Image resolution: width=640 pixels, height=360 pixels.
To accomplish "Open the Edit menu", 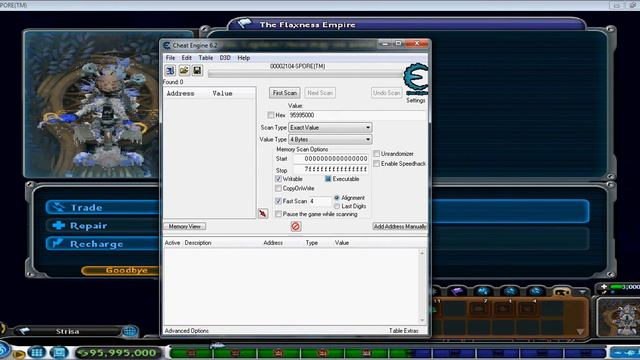I will [187, 58].
